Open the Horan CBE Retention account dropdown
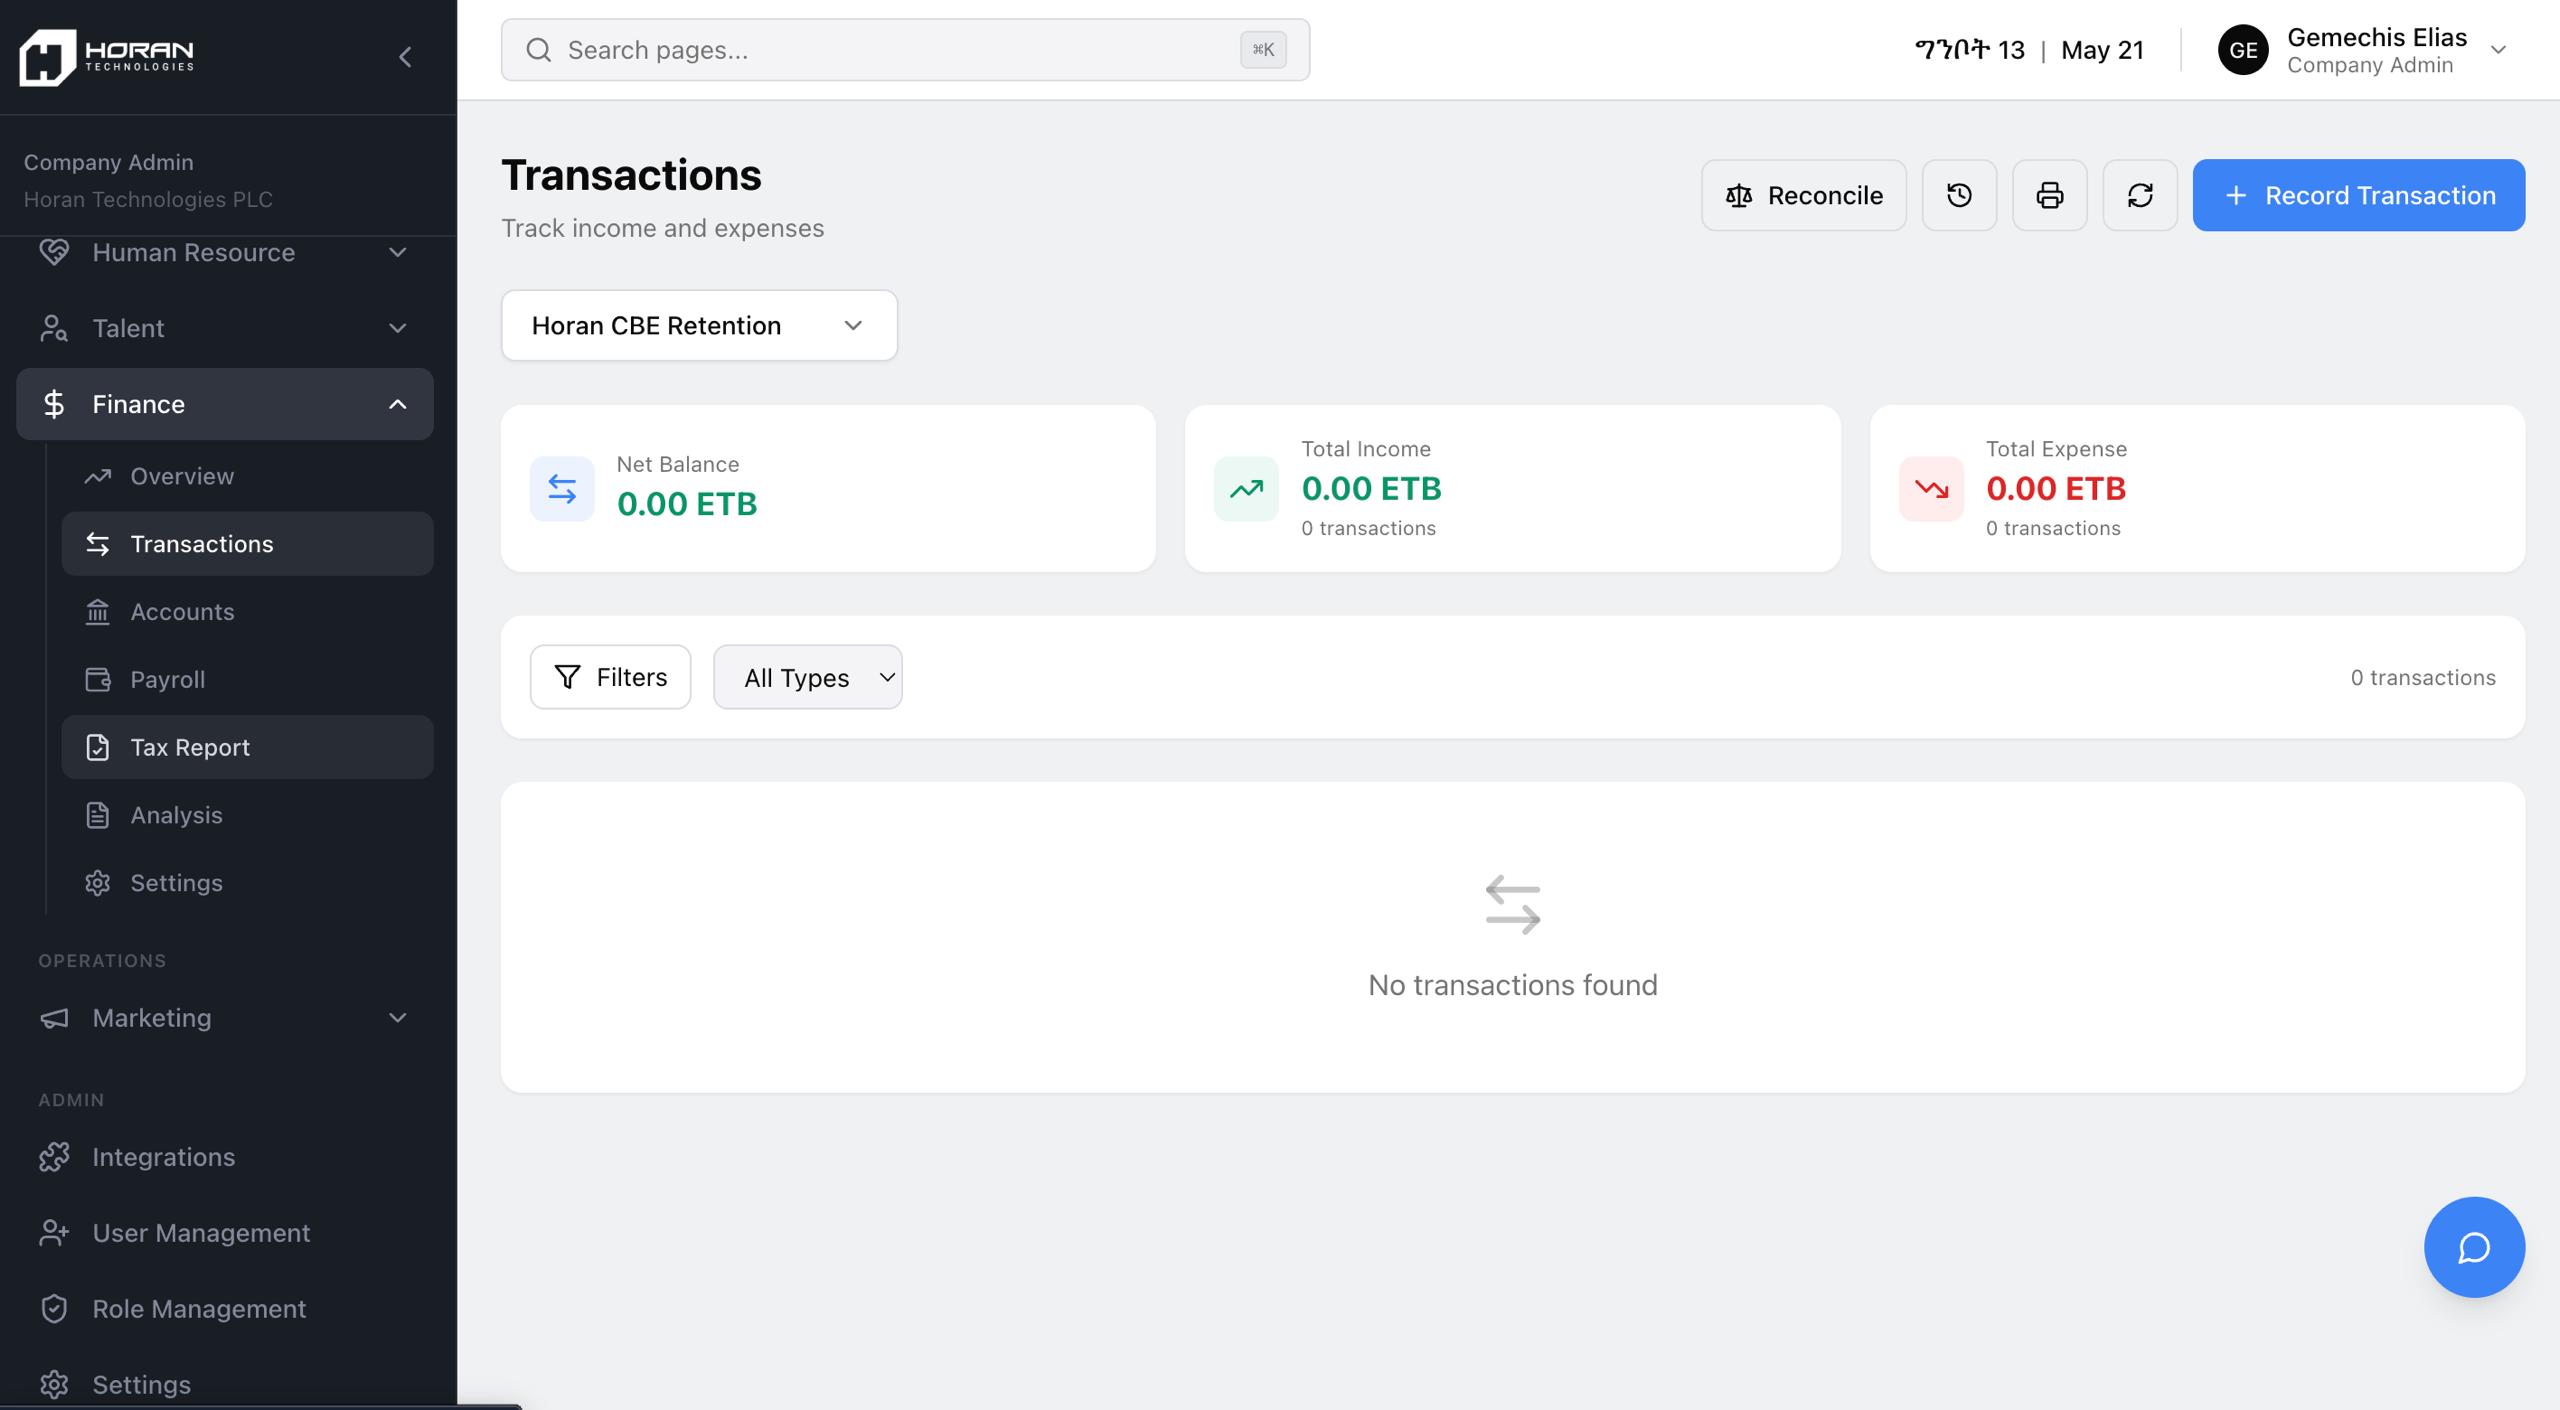Viewport: 2560px width, 1410px height. pos(699,325)
